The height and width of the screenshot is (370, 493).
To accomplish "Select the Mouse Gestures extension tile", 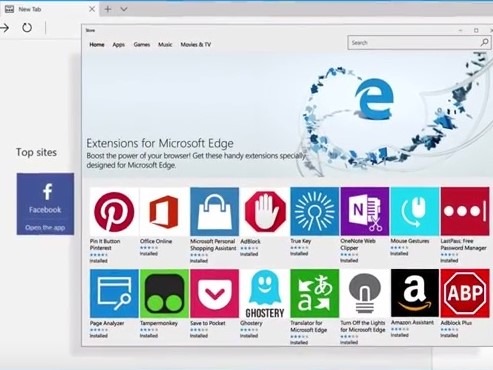I will tap(415, 212).
